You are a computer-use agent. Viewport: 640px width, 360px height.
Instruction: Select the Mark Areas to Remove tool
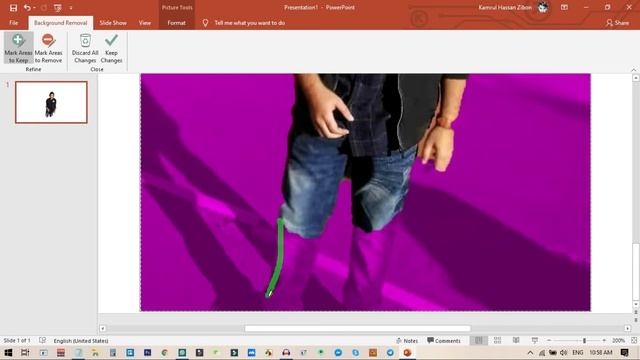(48, 48)
